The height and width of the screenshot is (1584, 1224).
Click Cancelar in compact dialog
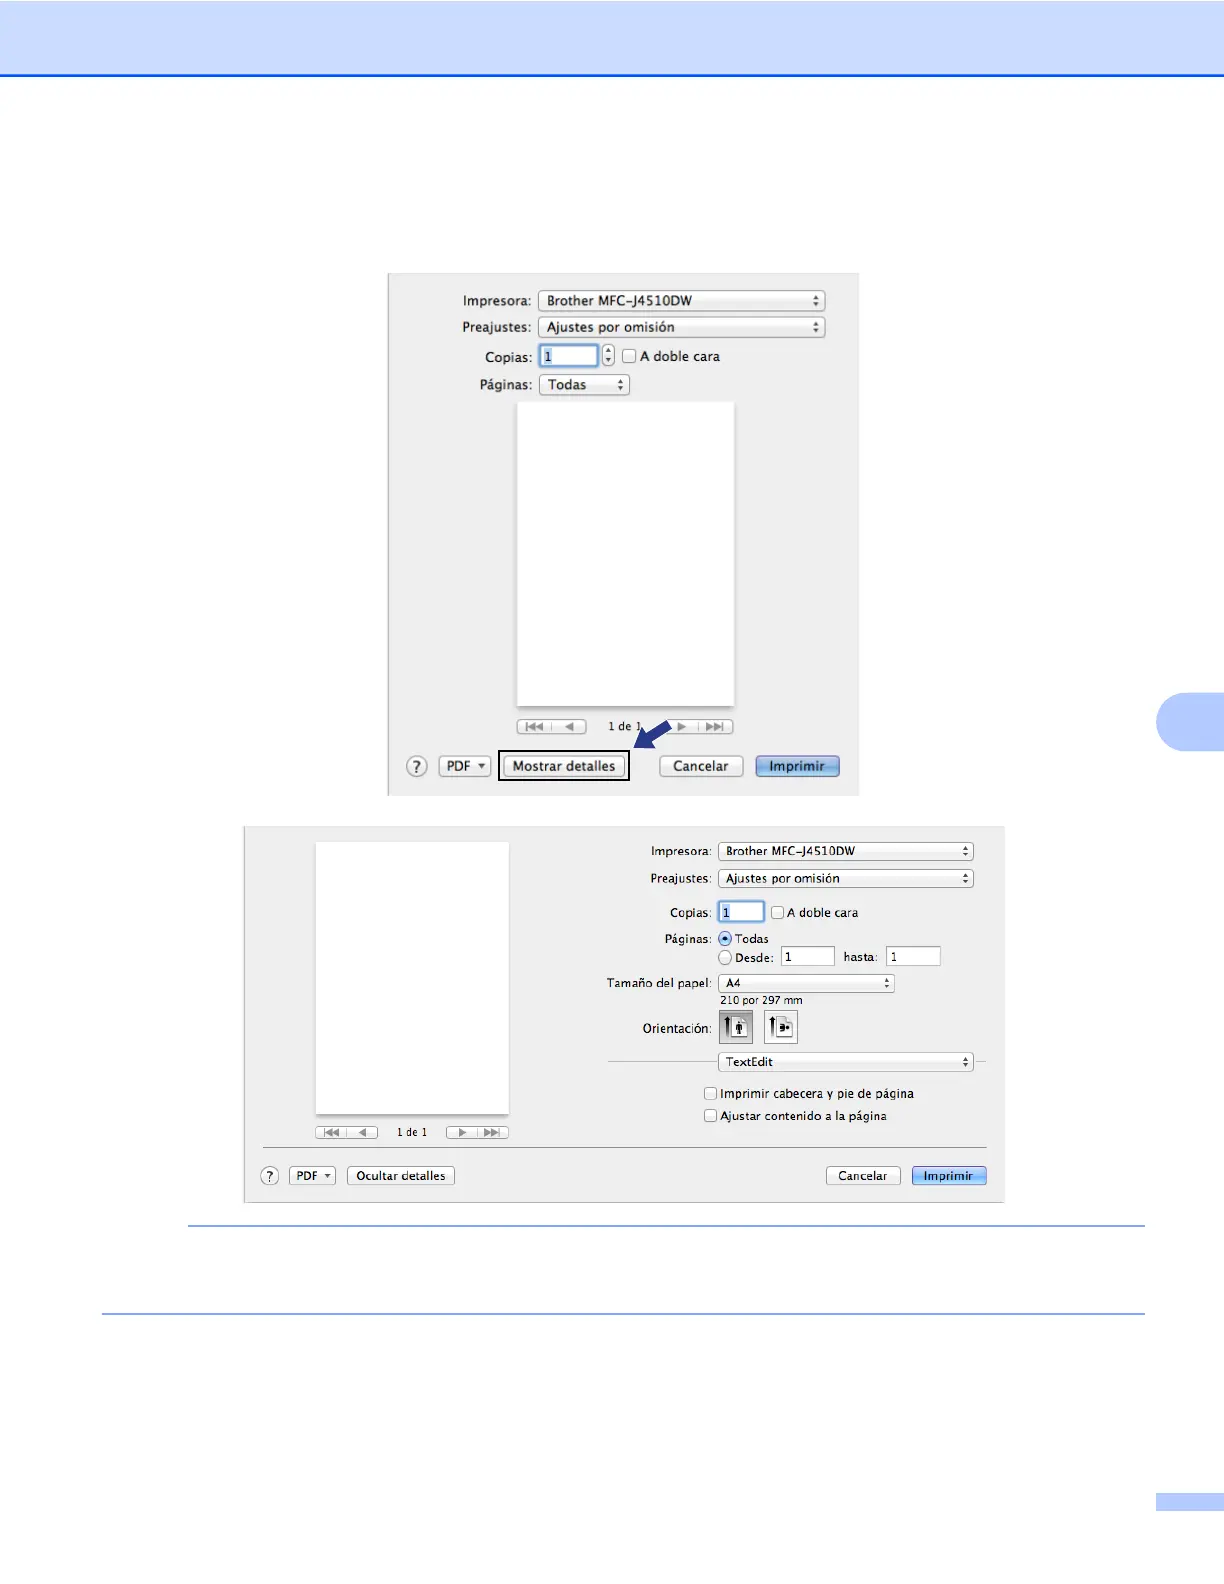coord(701,766)
